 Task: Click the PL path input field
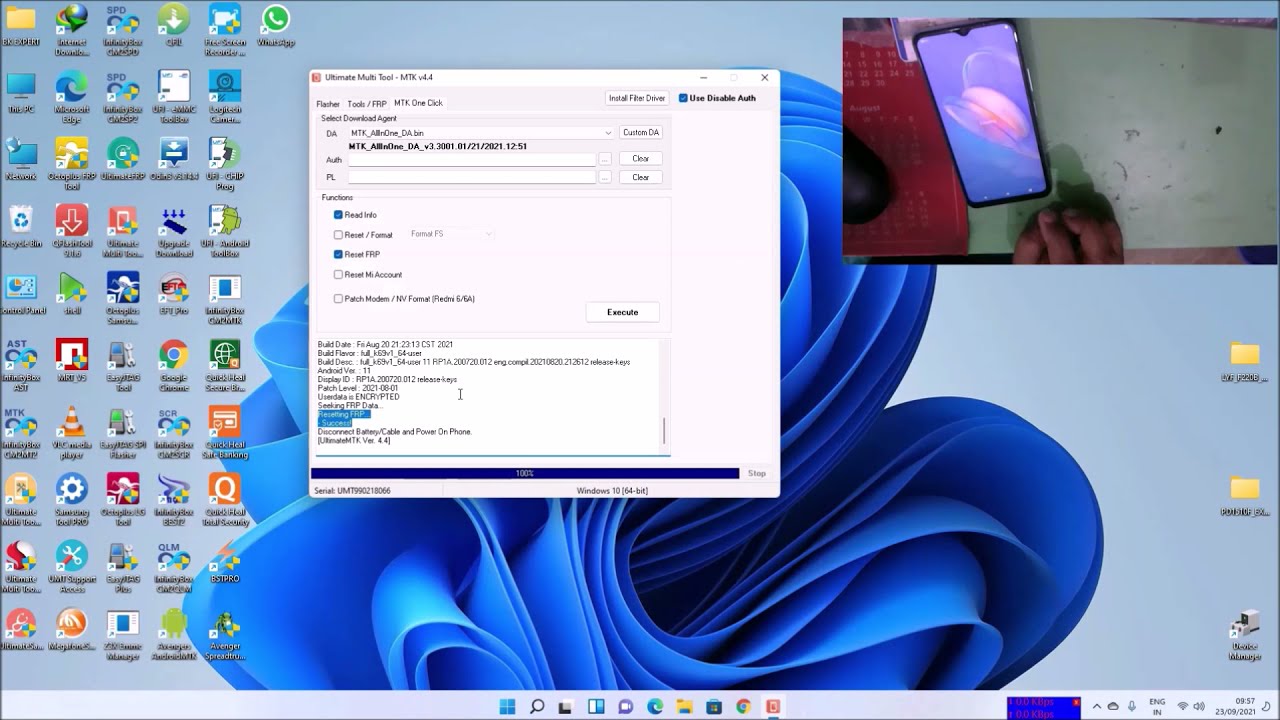point(472,177)
